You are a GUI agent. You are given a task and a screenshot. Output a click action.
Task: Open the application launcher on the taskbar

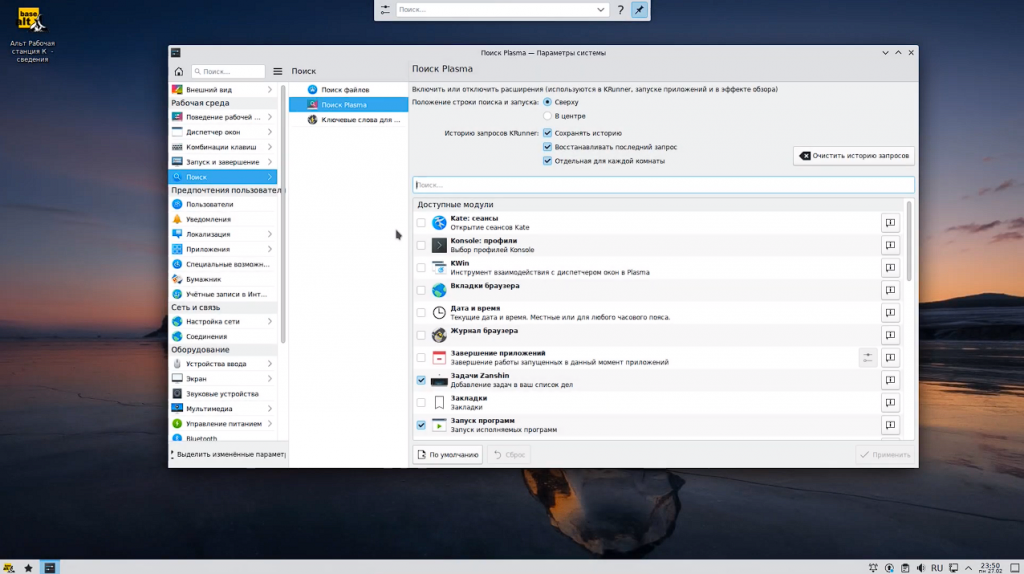click(8, 567)
